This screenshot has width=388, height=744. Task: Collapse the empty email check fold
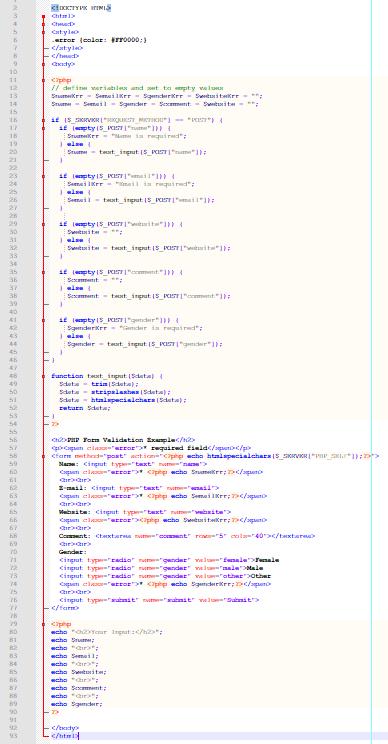click(x=43, y=176)
